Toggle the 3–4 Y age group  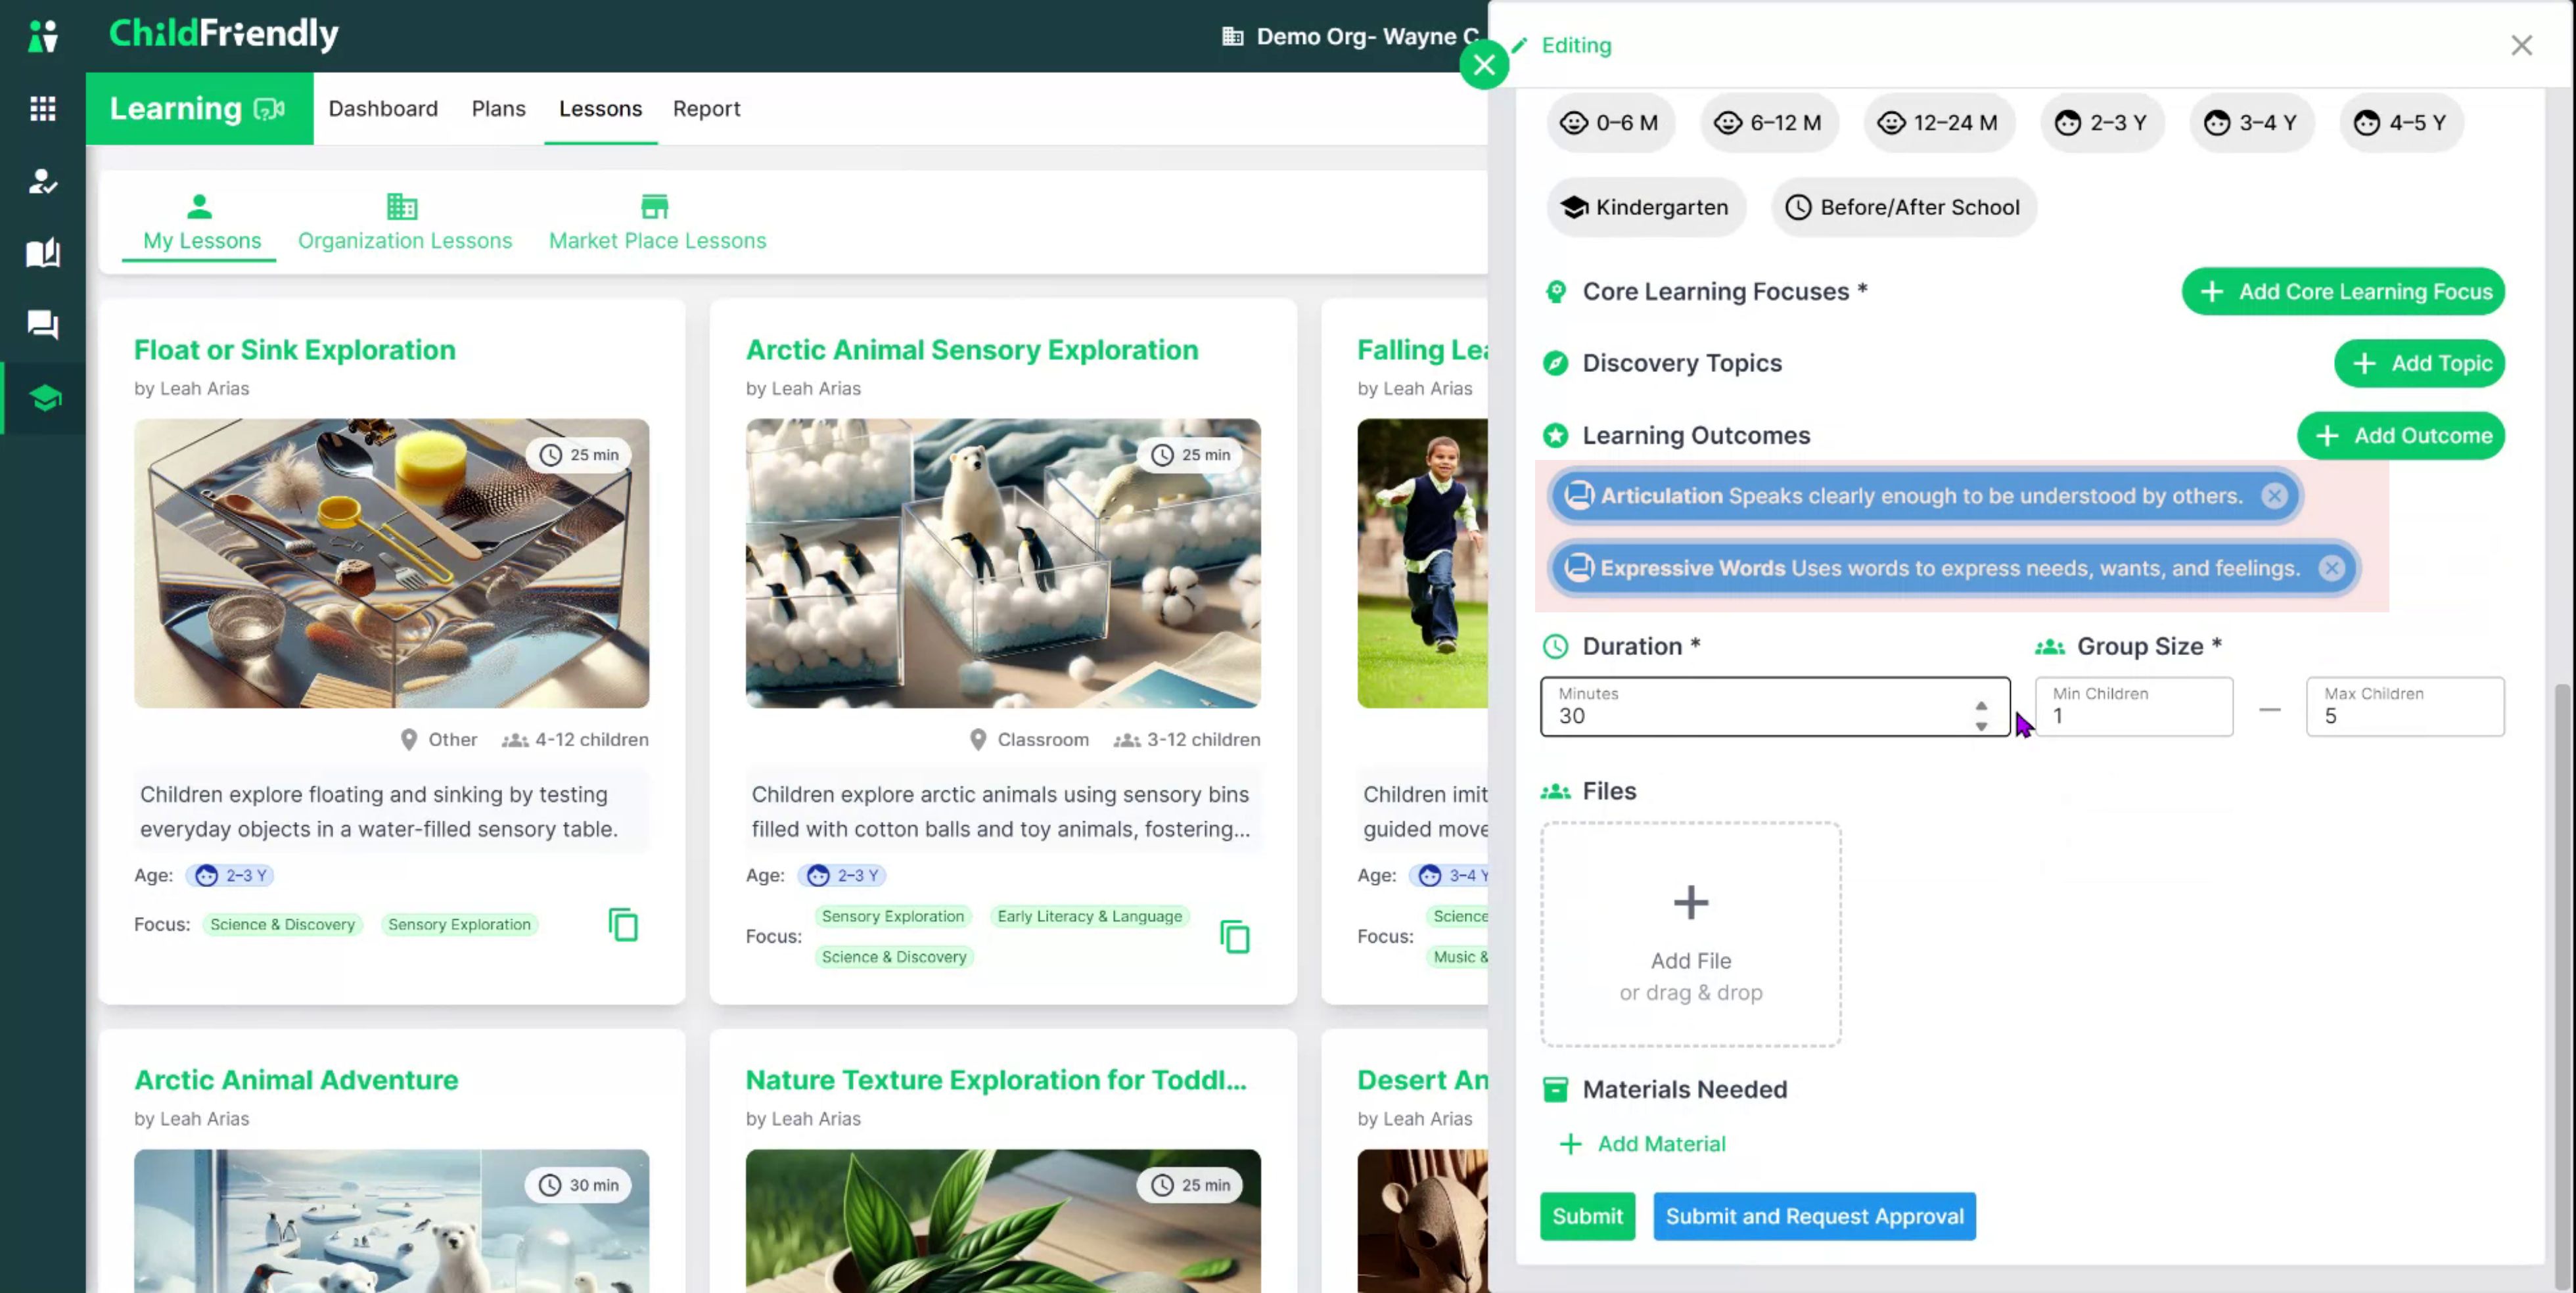pos(2251,123)
